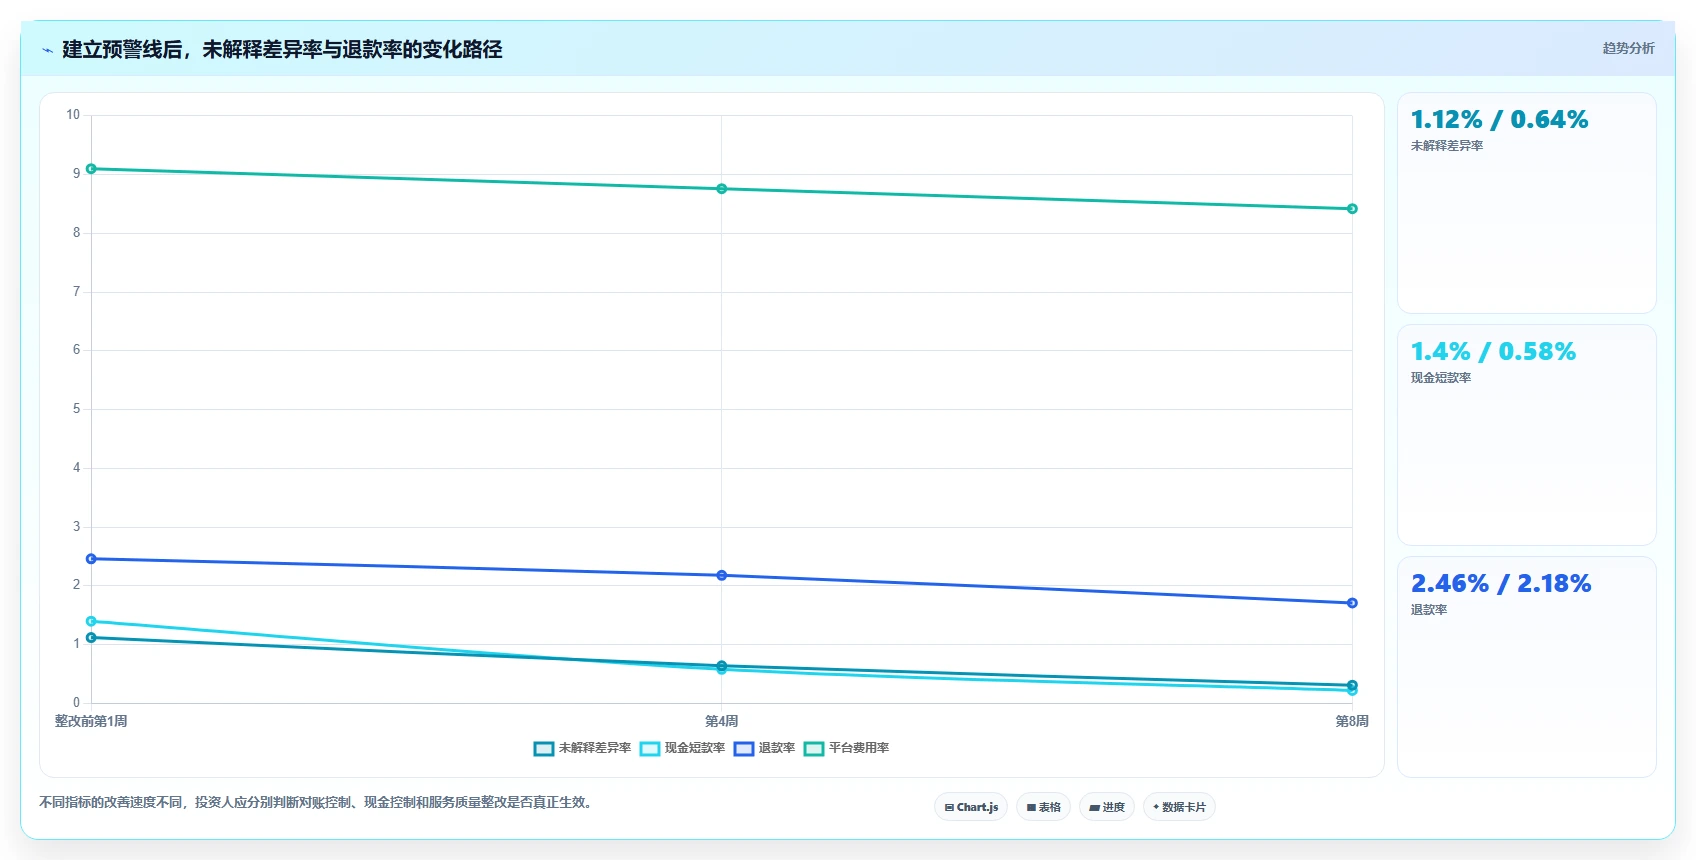The width and height of the screenshot is (1696, 860).
Task: Click the 未解释差异率 legend color box
Action: (544, 749)
